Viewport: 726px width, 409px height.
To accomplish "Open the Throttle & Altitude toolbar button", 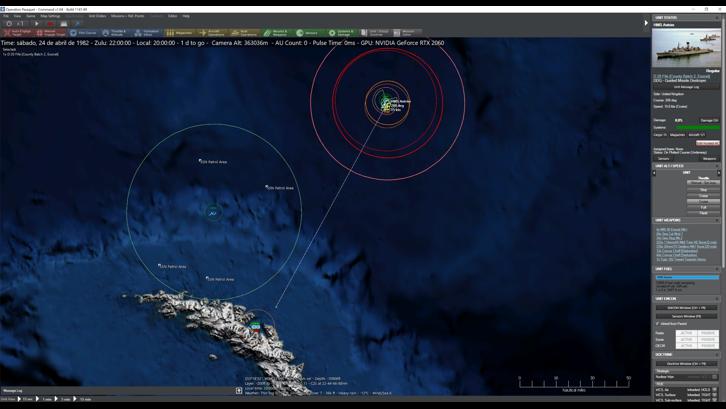I will tap(116, 33).
